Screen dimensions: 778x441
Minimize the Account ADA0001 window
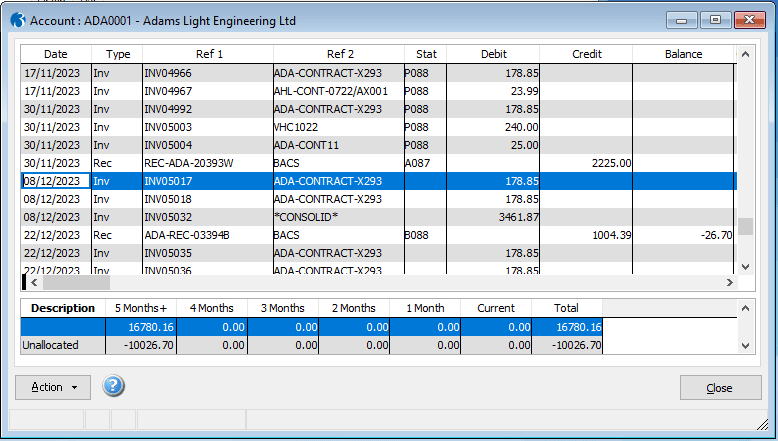coord(684,20)
